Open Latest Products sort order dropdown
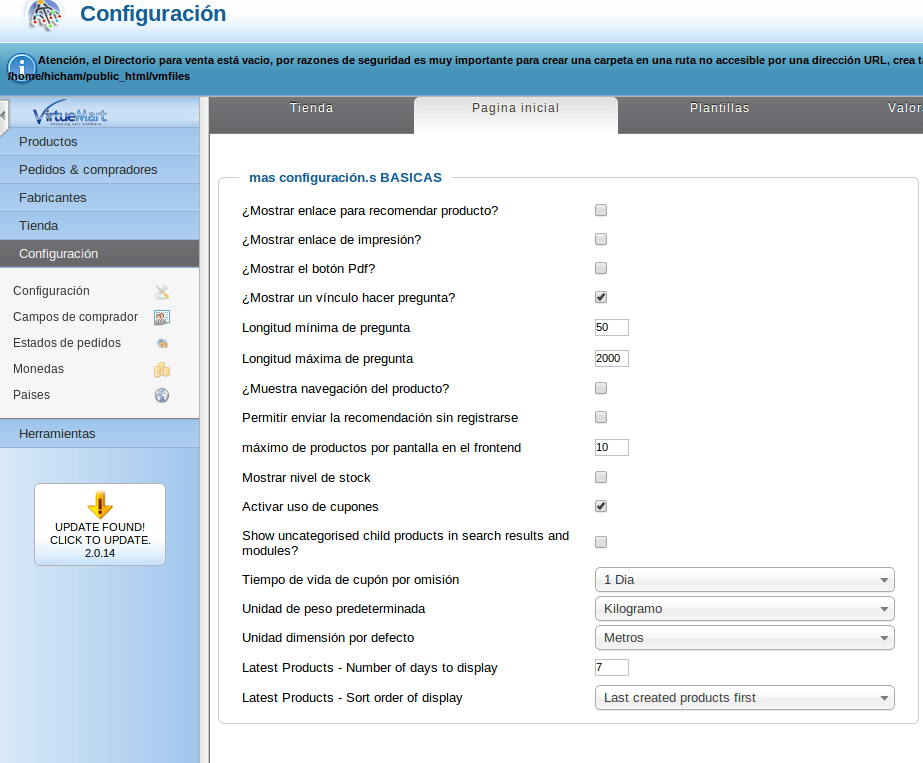Image resolution: width=923 pixels, height=763 pixels. [x=745, y=698]
